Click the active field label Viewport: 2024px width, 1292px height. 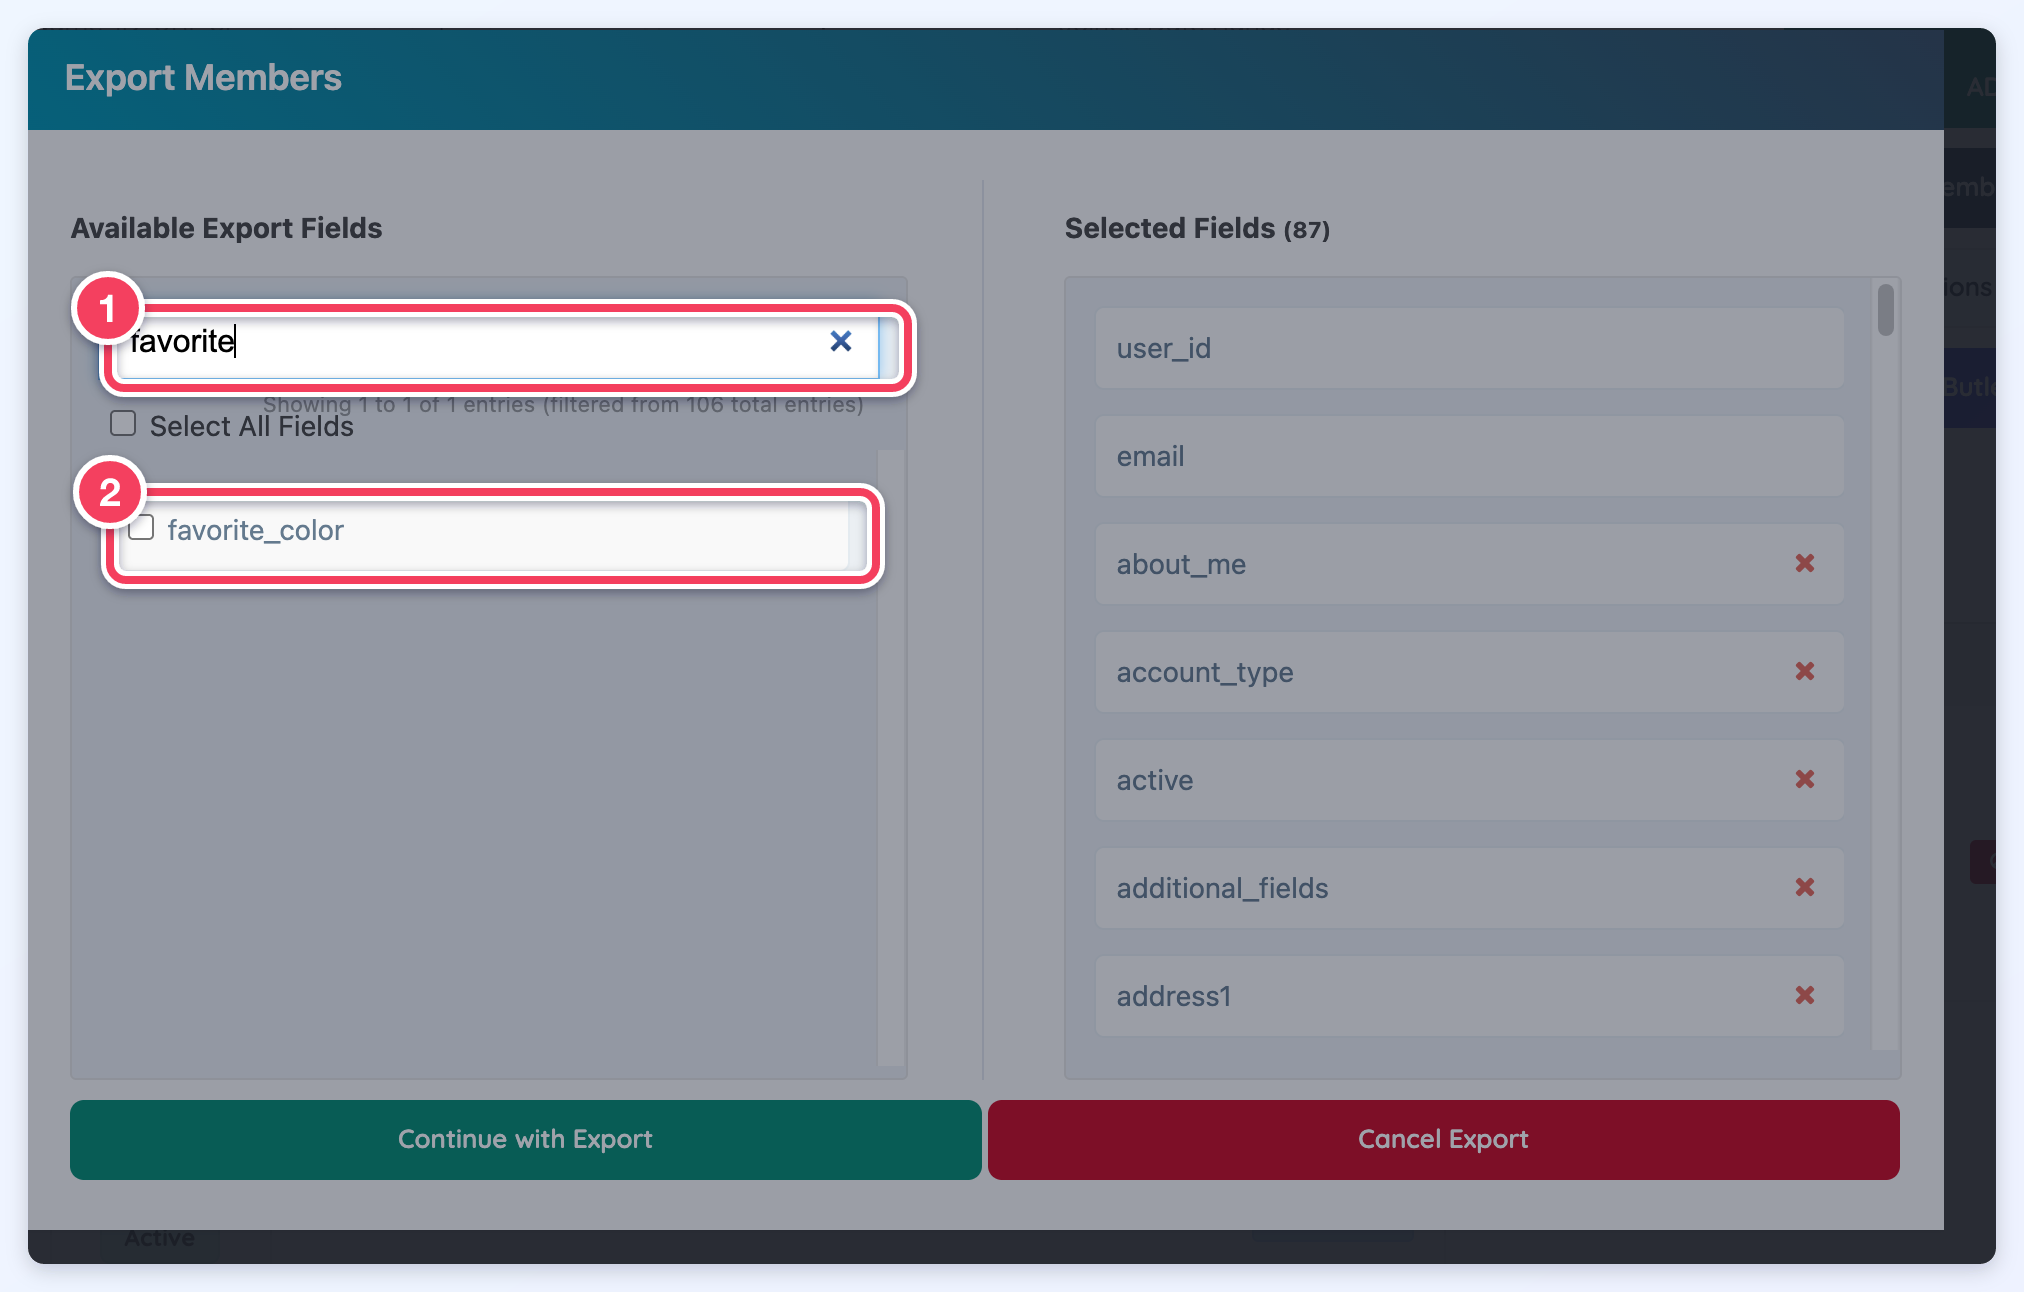coord(1154,781)
